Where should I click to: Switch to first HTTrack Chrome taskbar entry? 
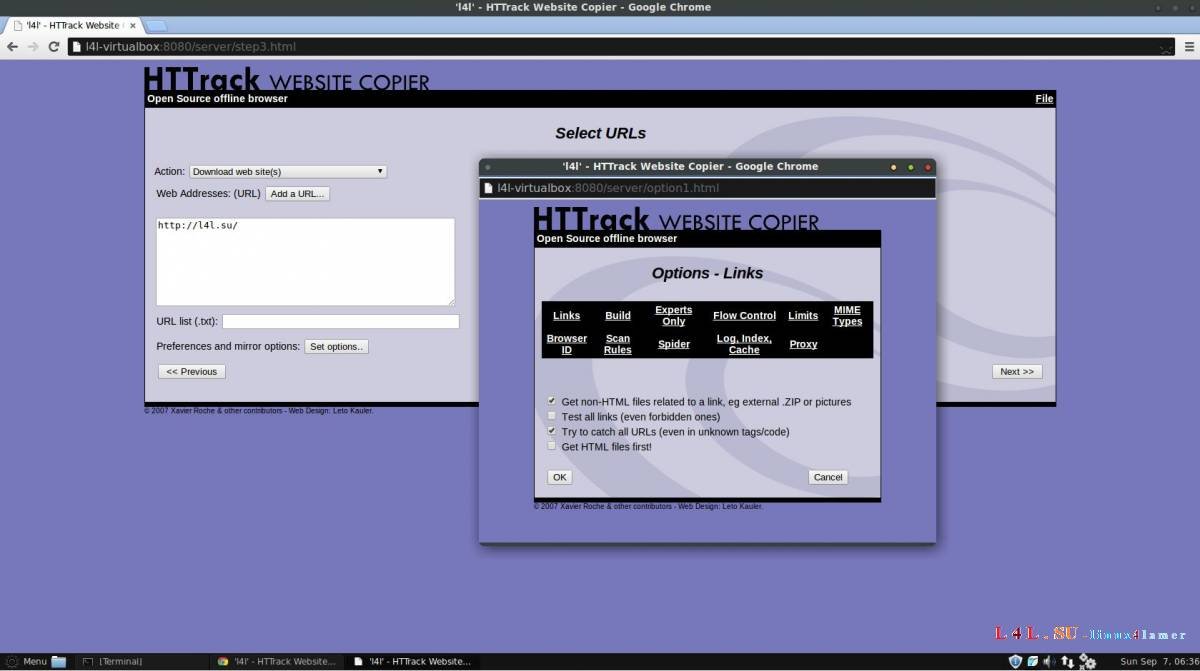click(x=278, y=661)
